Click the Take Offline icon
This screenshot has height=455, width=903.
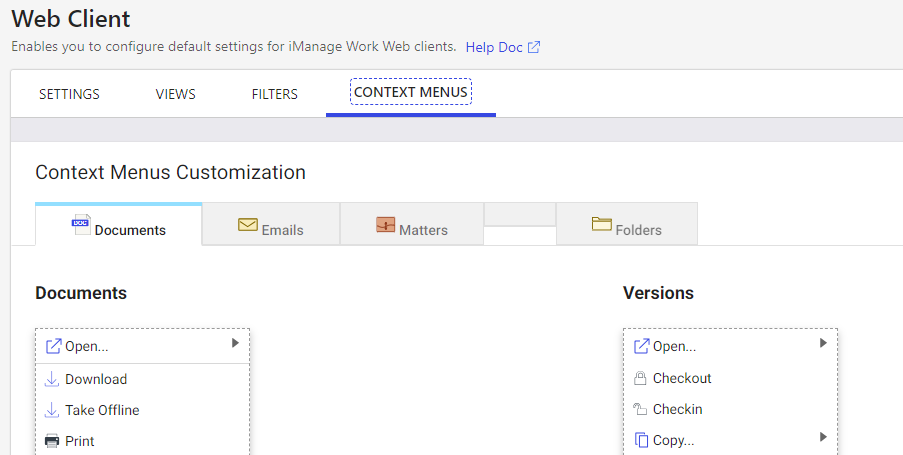point(52,410)
